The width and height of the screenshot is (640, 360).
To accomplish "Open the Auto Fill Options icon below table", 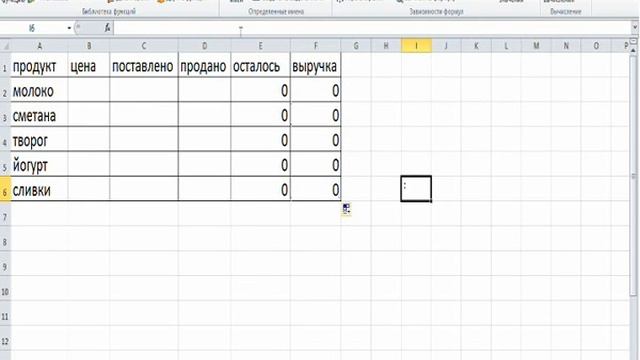I will point(346,209).
